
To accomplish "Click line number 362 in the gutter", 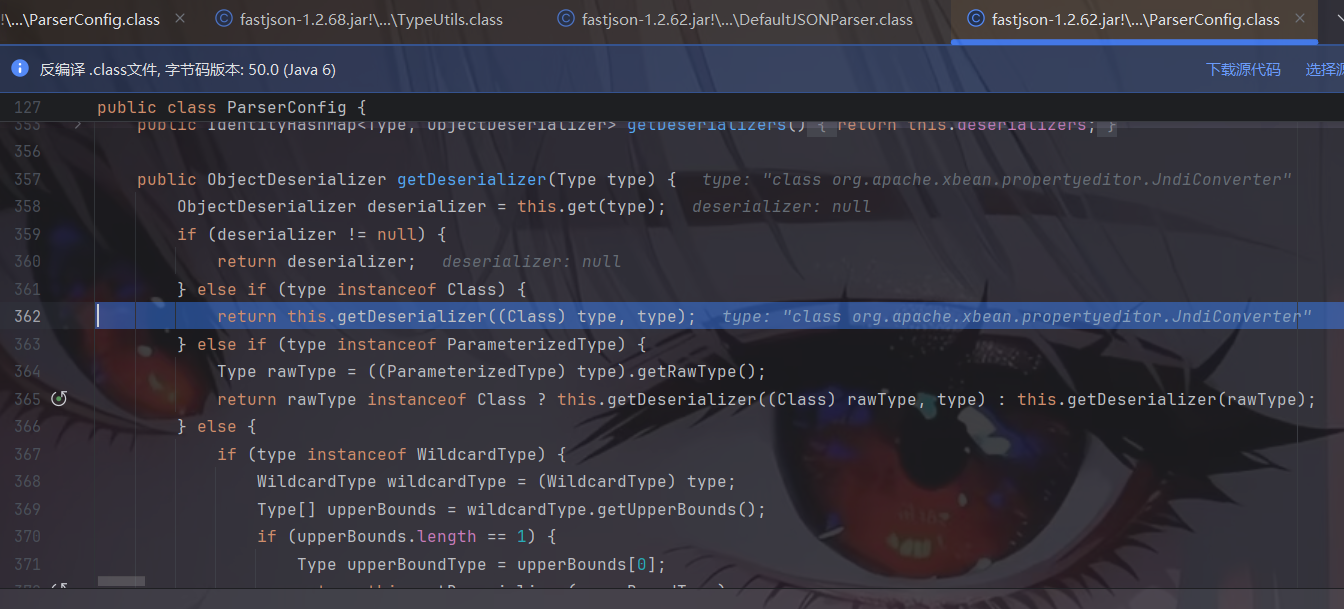I will 27,316.
